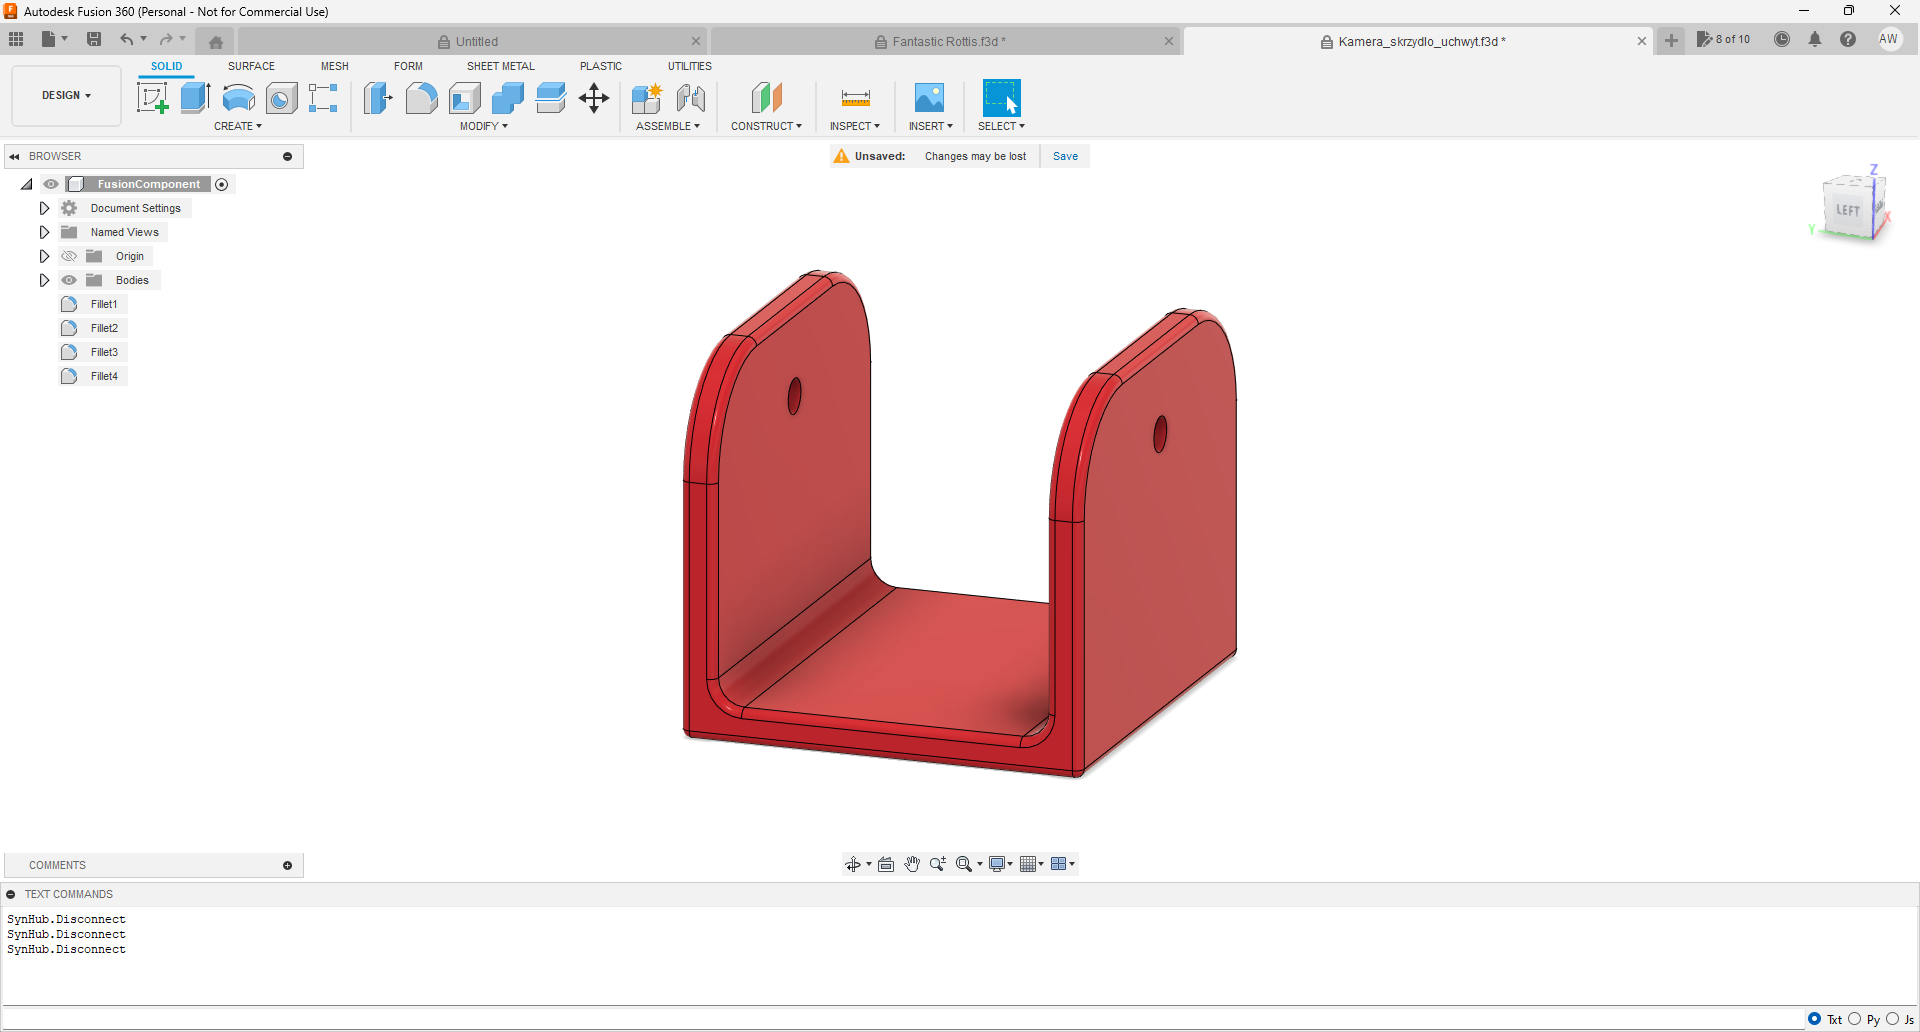Toggle the Browser panel pin dot
This screenshot has height=1032, width=1920.
pos(287,156)
